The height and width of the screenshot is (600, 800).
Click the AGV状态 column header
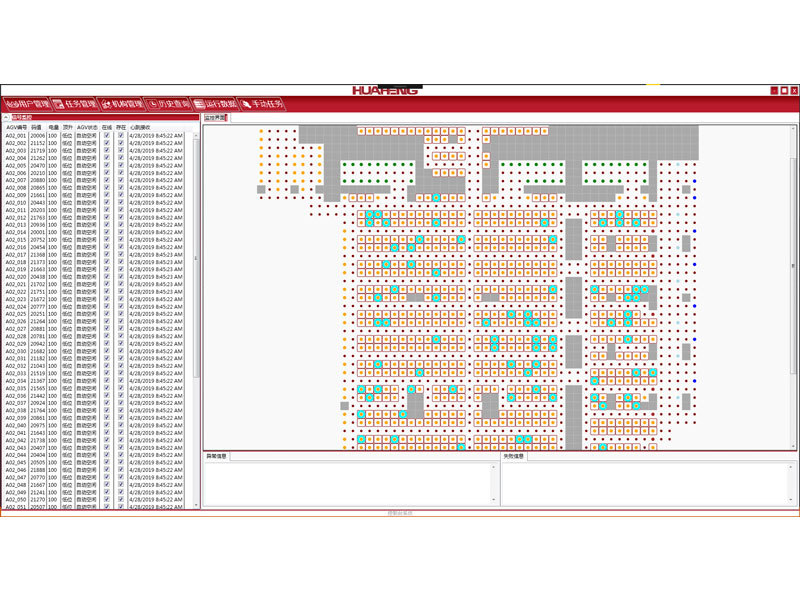[87, 128]
